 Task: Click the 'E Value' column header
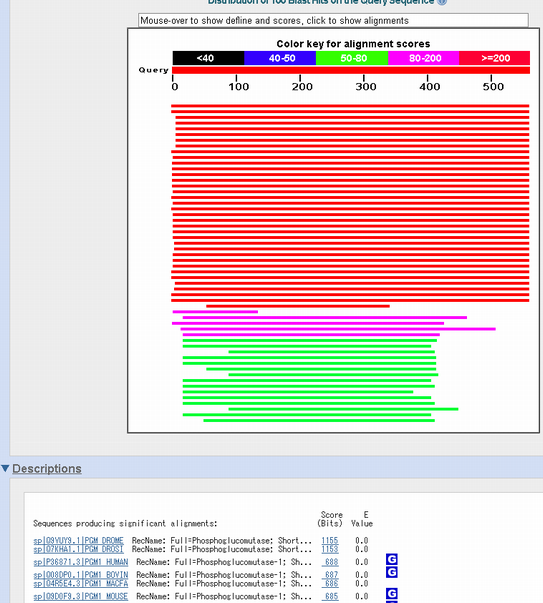362,519
